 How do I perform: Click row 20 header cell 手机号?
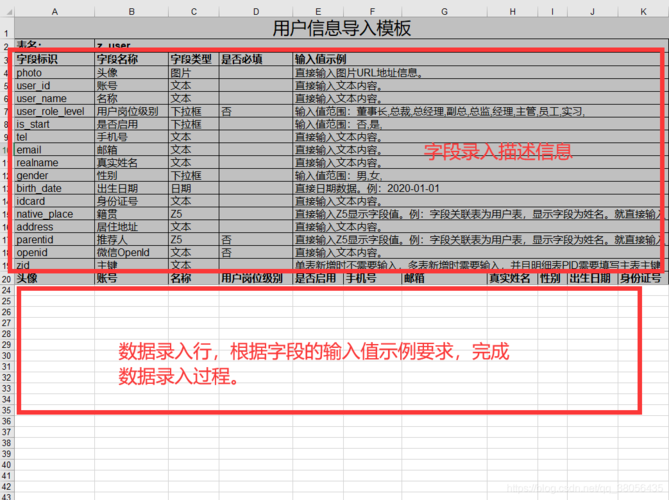coord(372,278)
